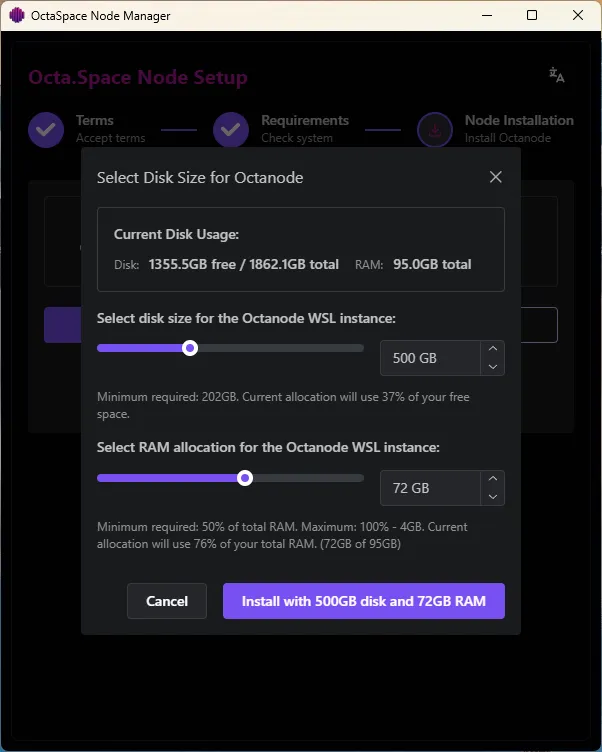Viewport: 602px width, 752px height.
Task: Click the '1355.5GB free / 1862.1GB total' text
Action: click(244, 264)
